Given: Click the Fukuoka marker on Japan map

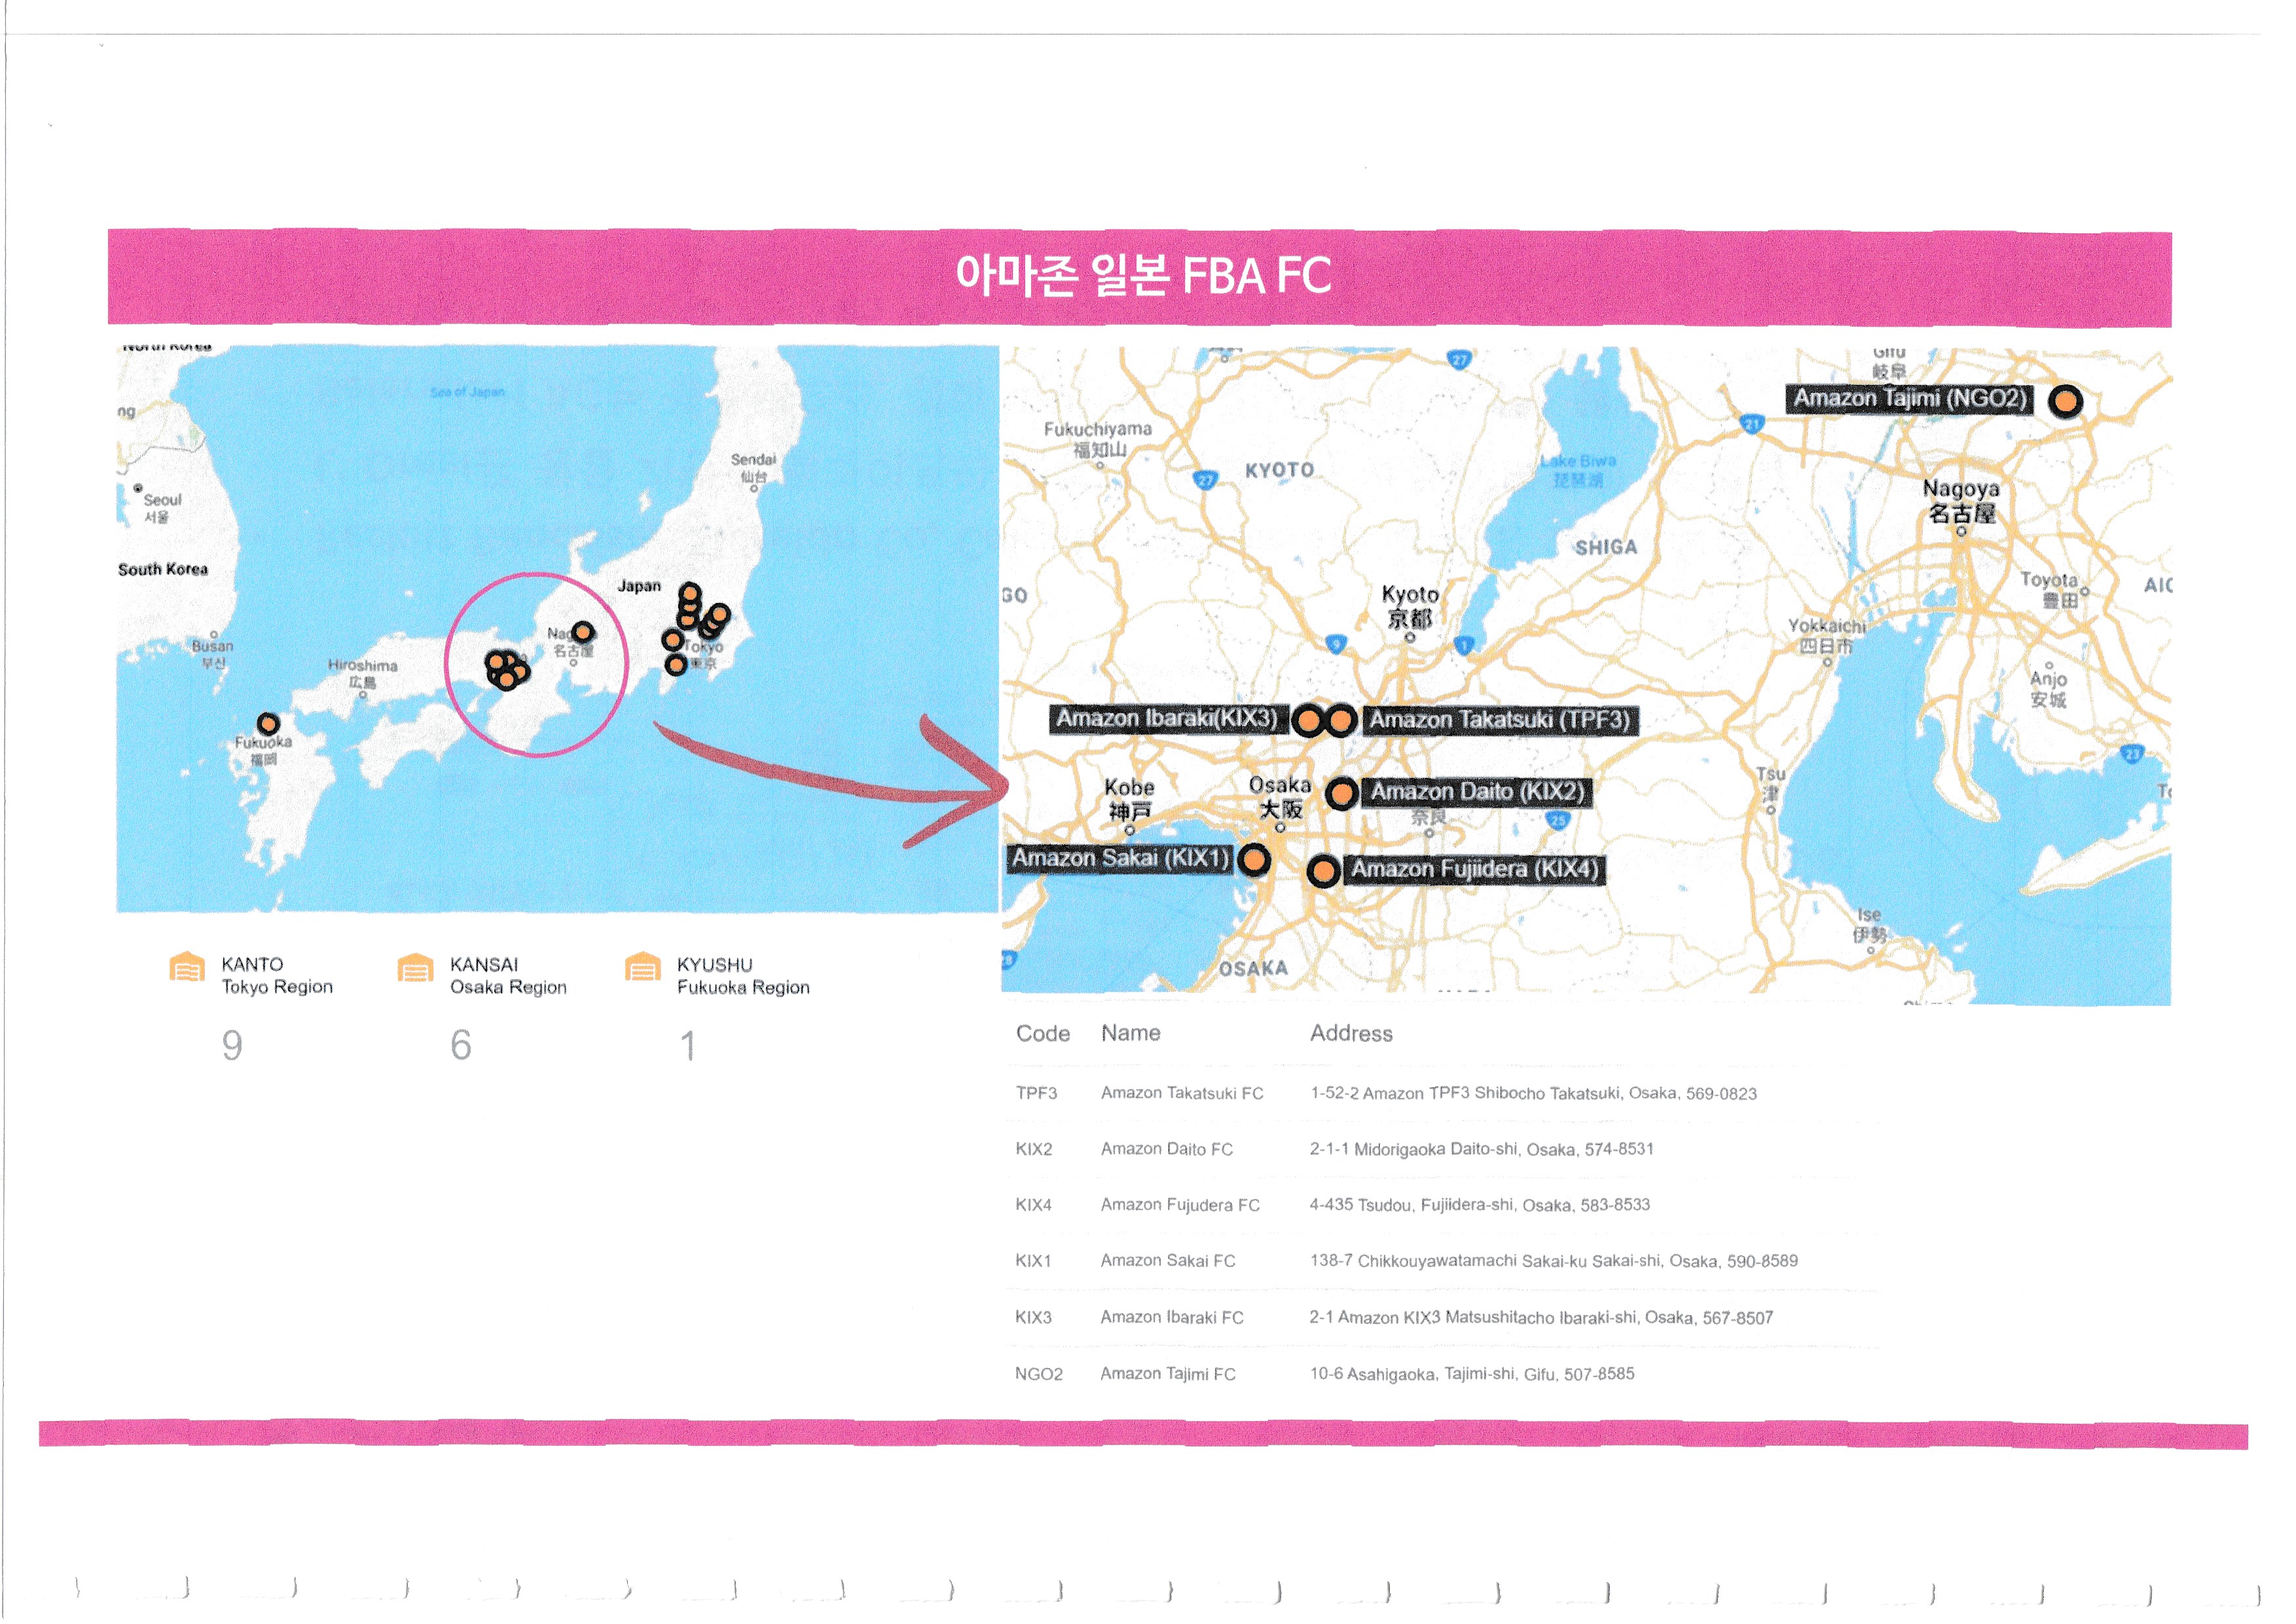Looking at the screenshot, I should click(x=268, y=724).
